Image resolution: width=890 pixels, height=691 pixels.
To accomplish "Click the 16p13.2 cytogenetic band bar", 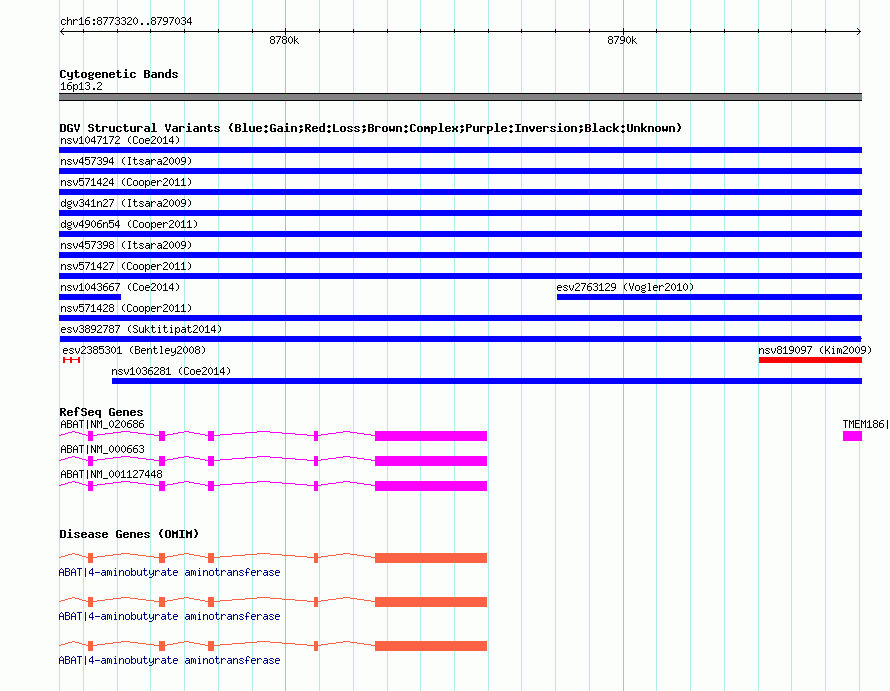I will coord(460,97).
